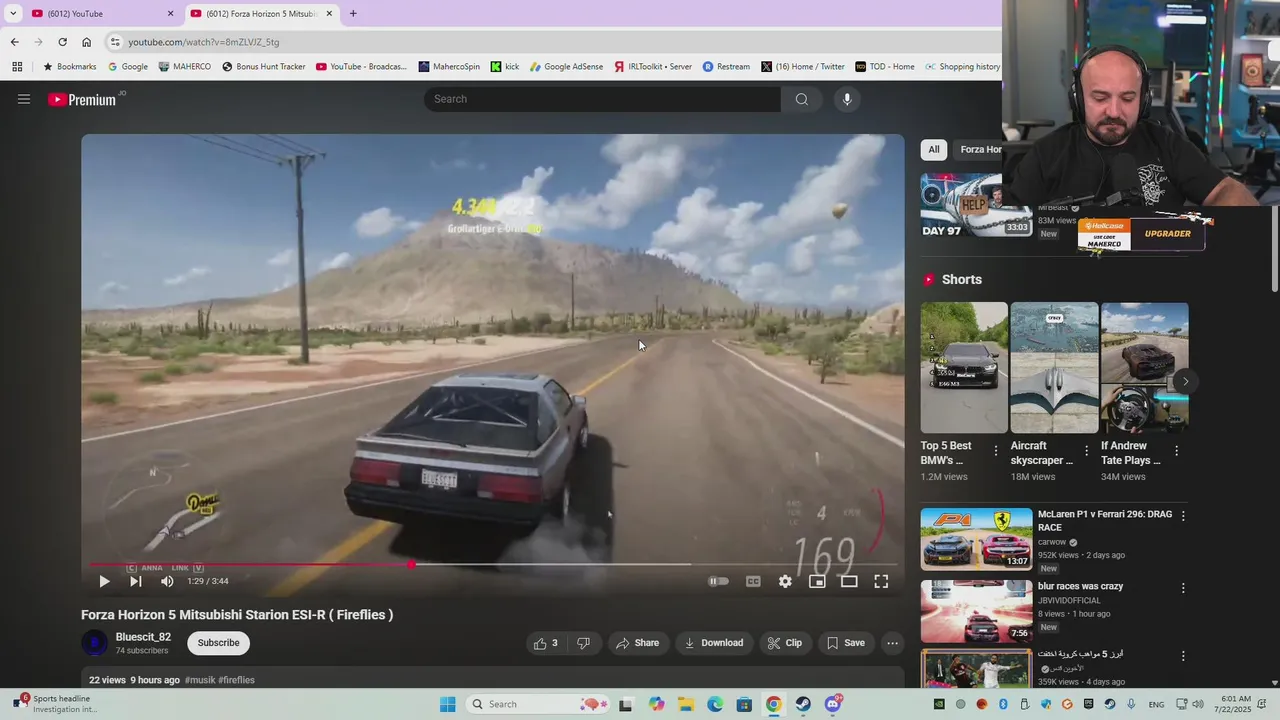The width and height of the screenshot is (1280, 720).
Task: Share this video
Action: (x=637, y=643)
